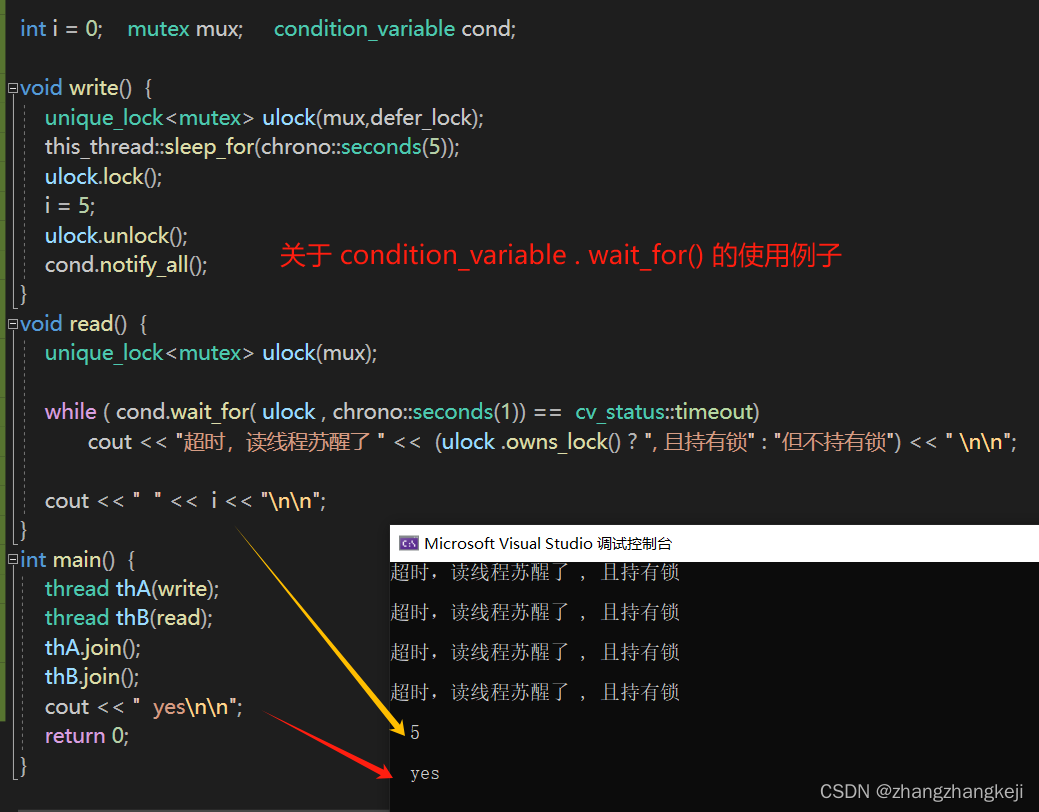Click the console icon in debug window title
The height and width of the screenshot is (812, 1039).
408,544
